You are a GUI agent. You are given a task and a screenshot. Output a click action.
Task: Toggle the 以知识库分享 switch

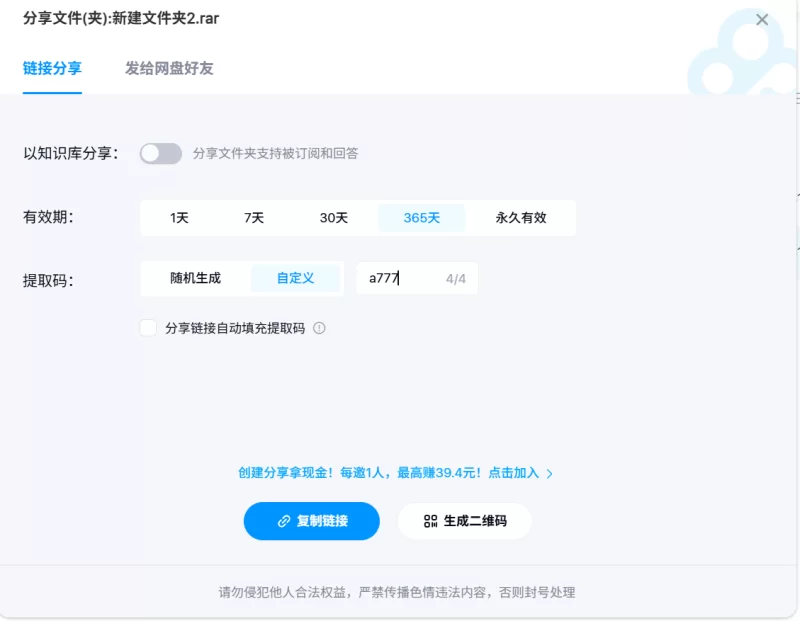click(x=161, y=154)
